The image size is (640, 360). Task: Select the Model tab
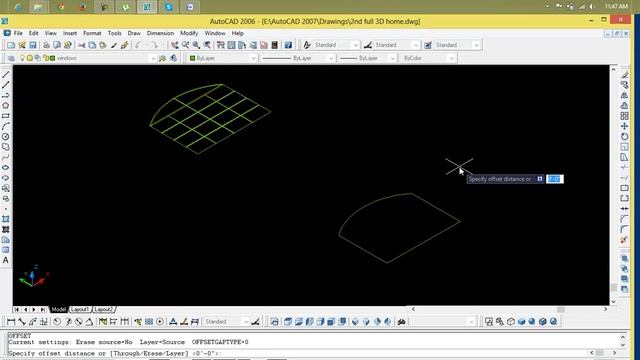pyautogui.click(x=58, y=309)
